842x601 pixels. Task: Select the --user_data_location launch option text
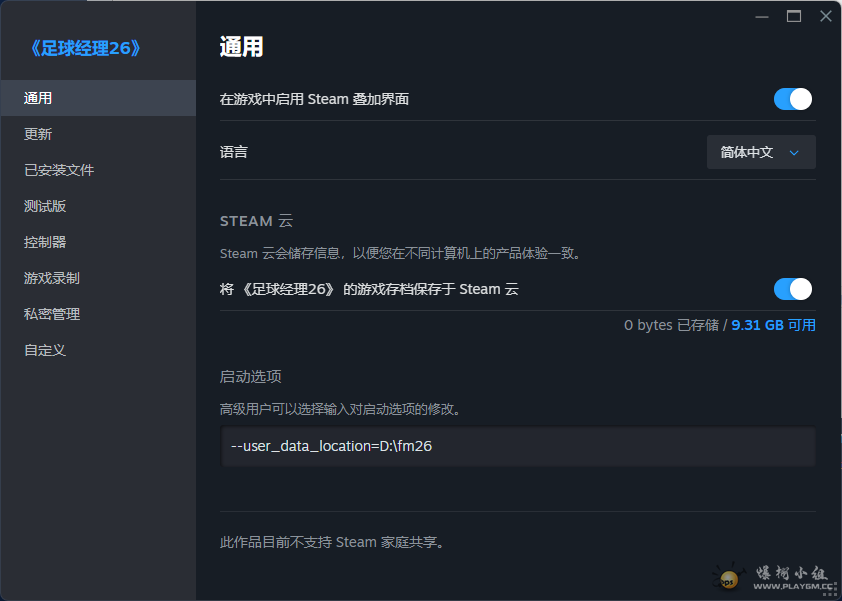(x=330, y=446)
